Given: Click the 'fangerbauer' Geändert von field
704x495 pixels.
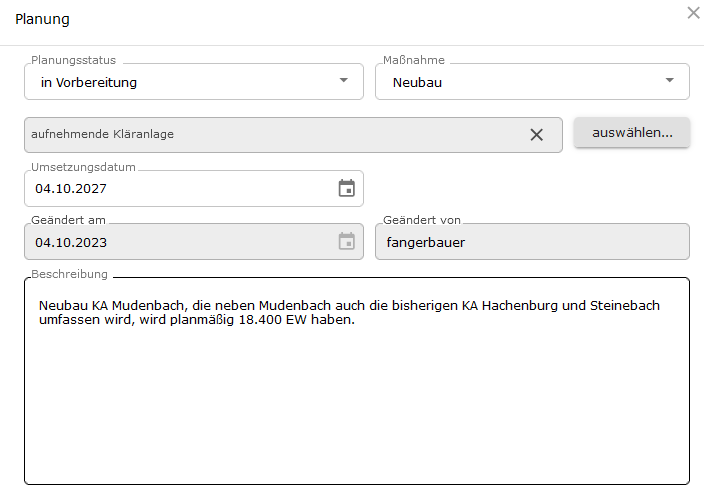Looking at the screenshot, I should pyautogui.click(x=532, y=242).
